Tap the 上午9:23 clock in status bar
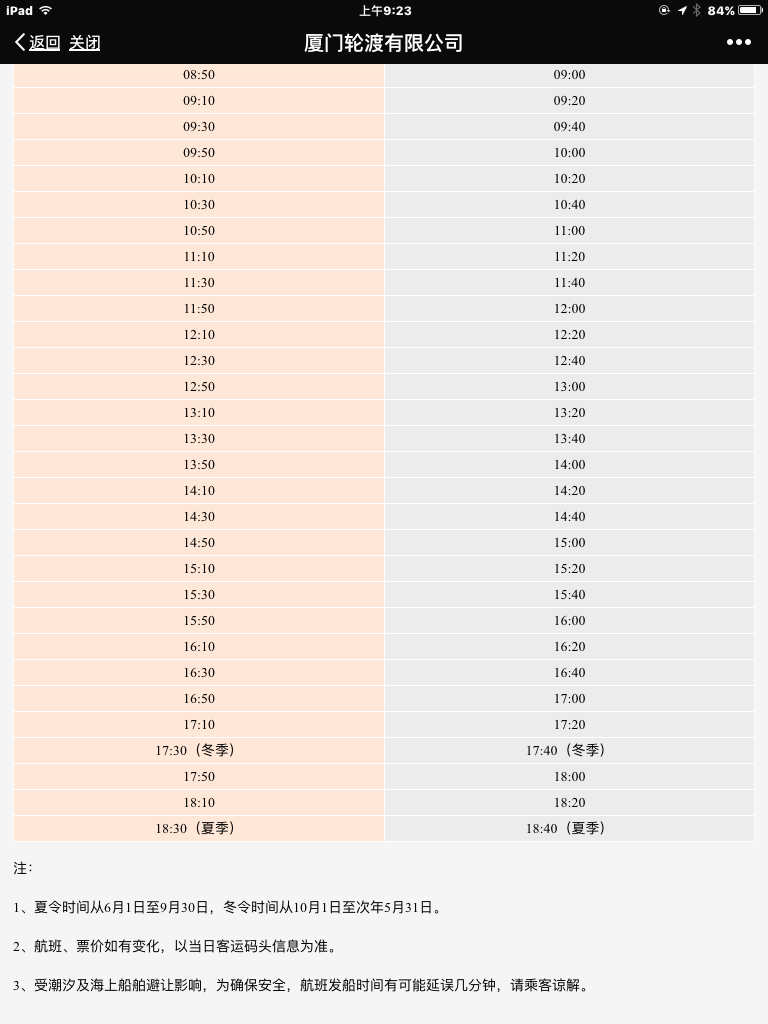This screenshot has width=768, height=1024. [x=385, y=10]
